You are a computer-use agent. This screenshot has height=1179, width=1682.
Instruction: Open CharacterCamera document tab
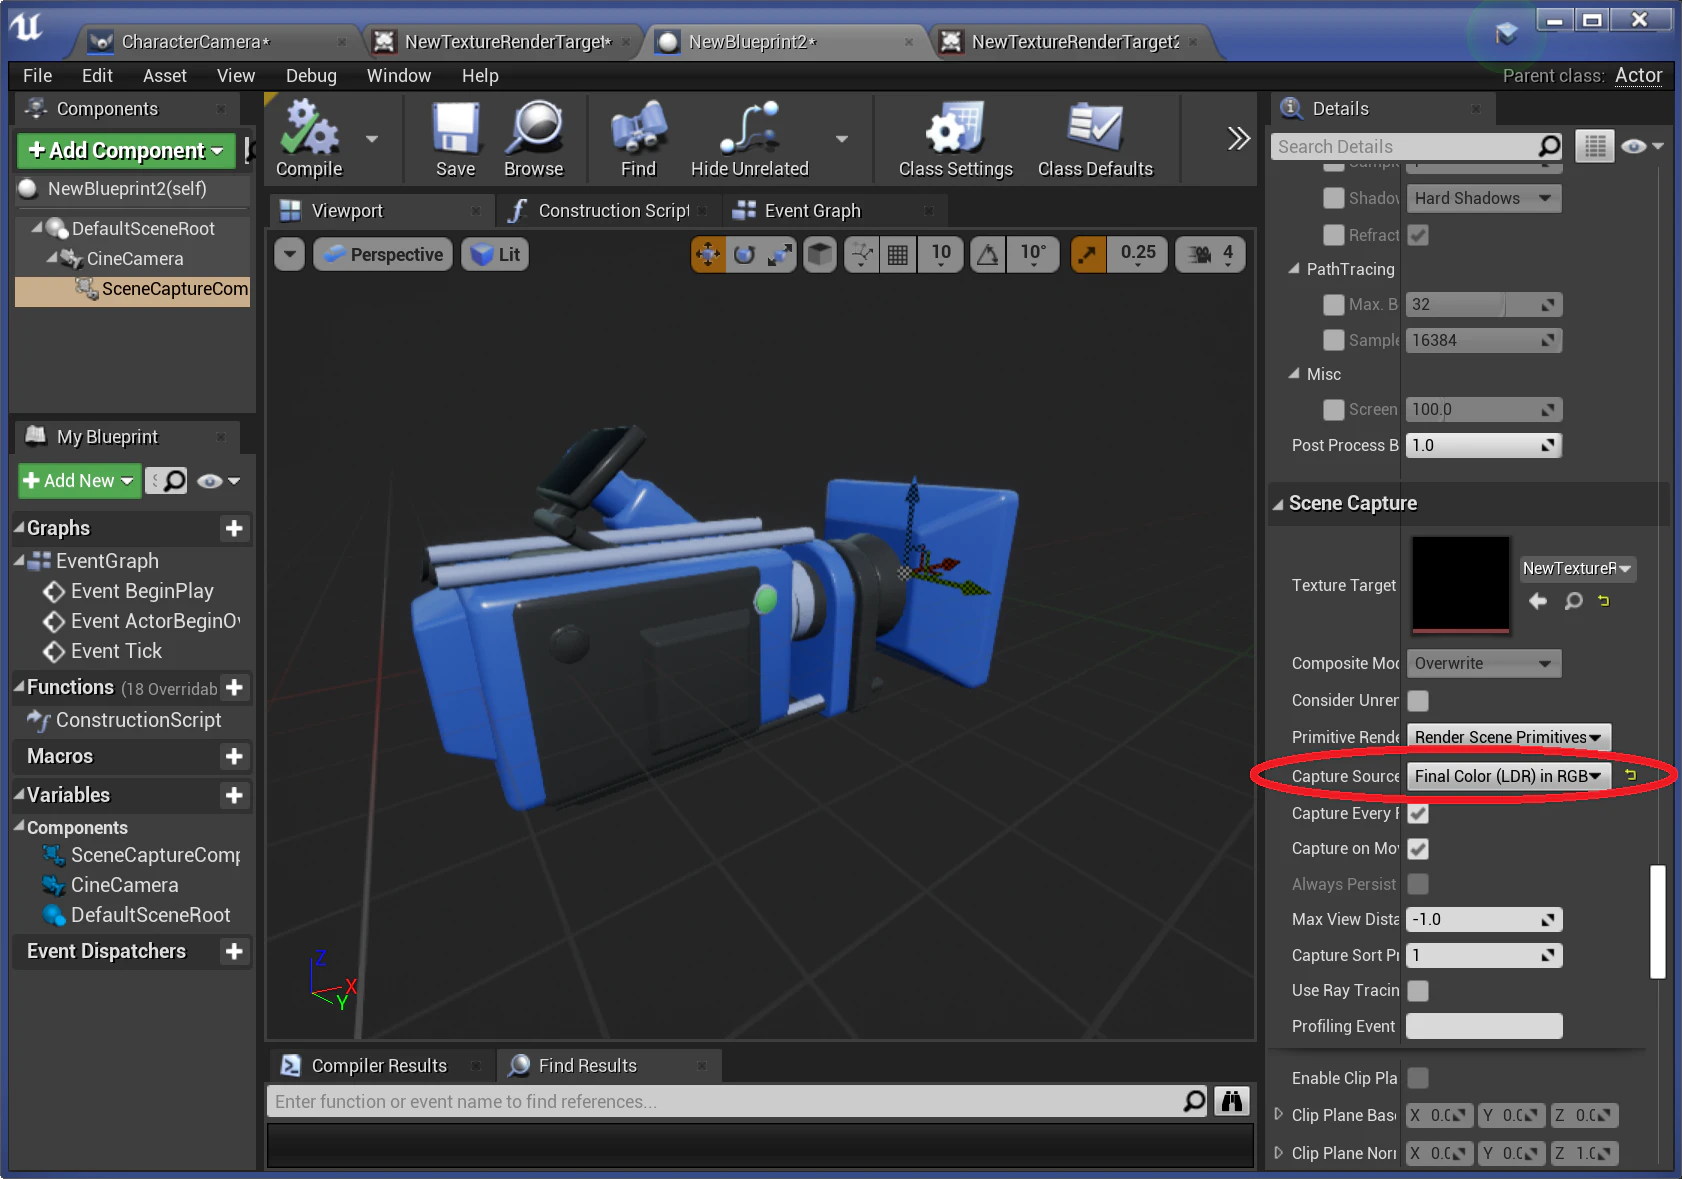click(196, 42)
